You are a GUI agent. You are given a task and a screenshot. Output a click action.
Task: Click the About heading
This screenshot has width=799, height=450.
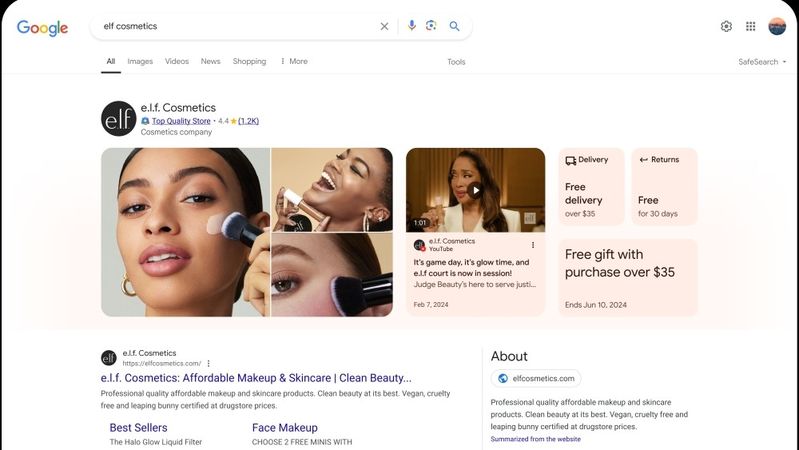tap(509, 356)
